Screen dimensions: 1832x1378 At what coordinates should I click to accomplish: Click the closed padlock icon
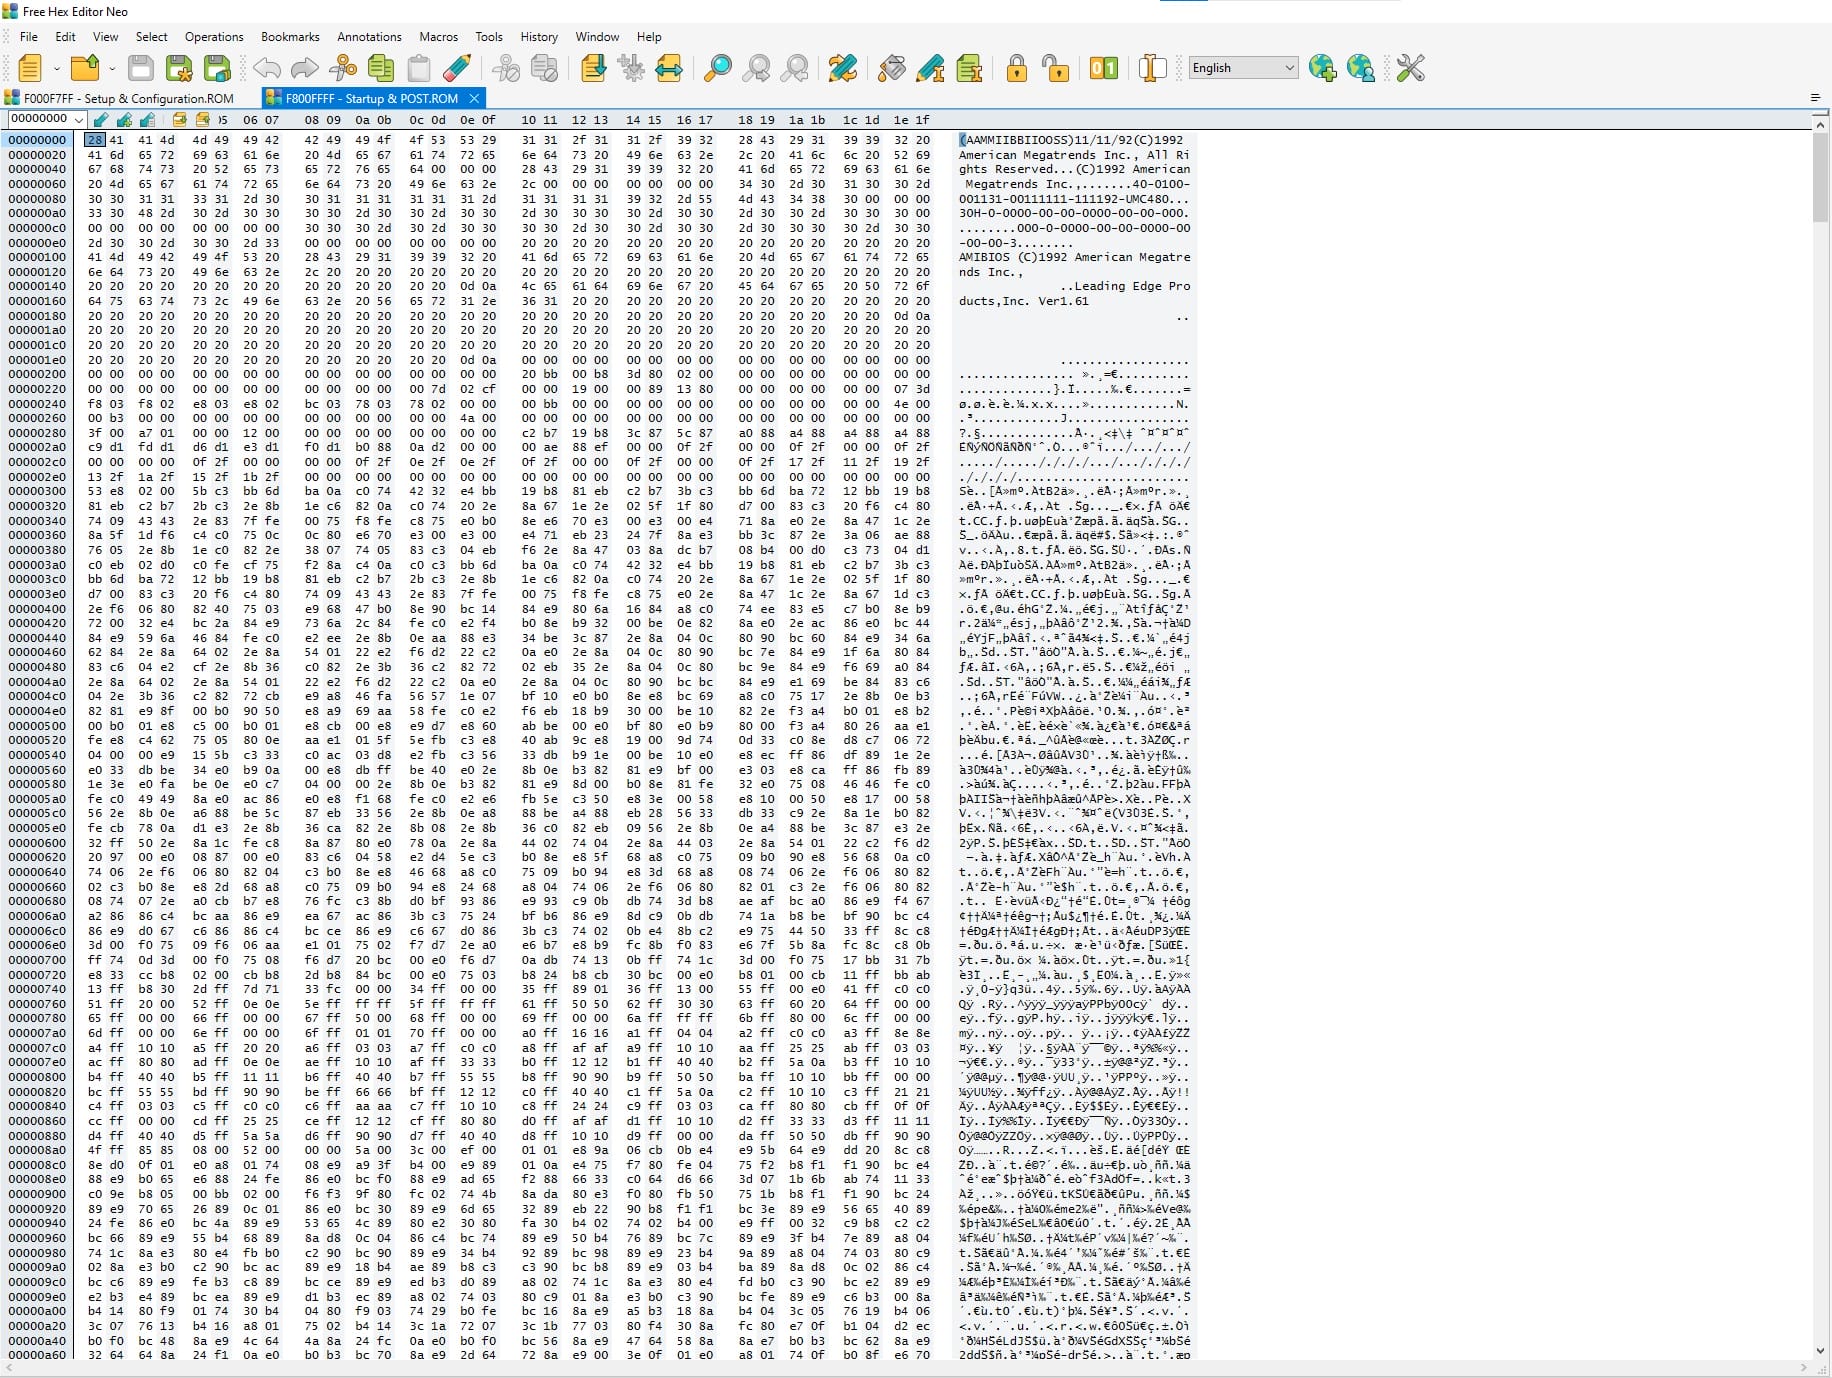(x=1016, y=68)
